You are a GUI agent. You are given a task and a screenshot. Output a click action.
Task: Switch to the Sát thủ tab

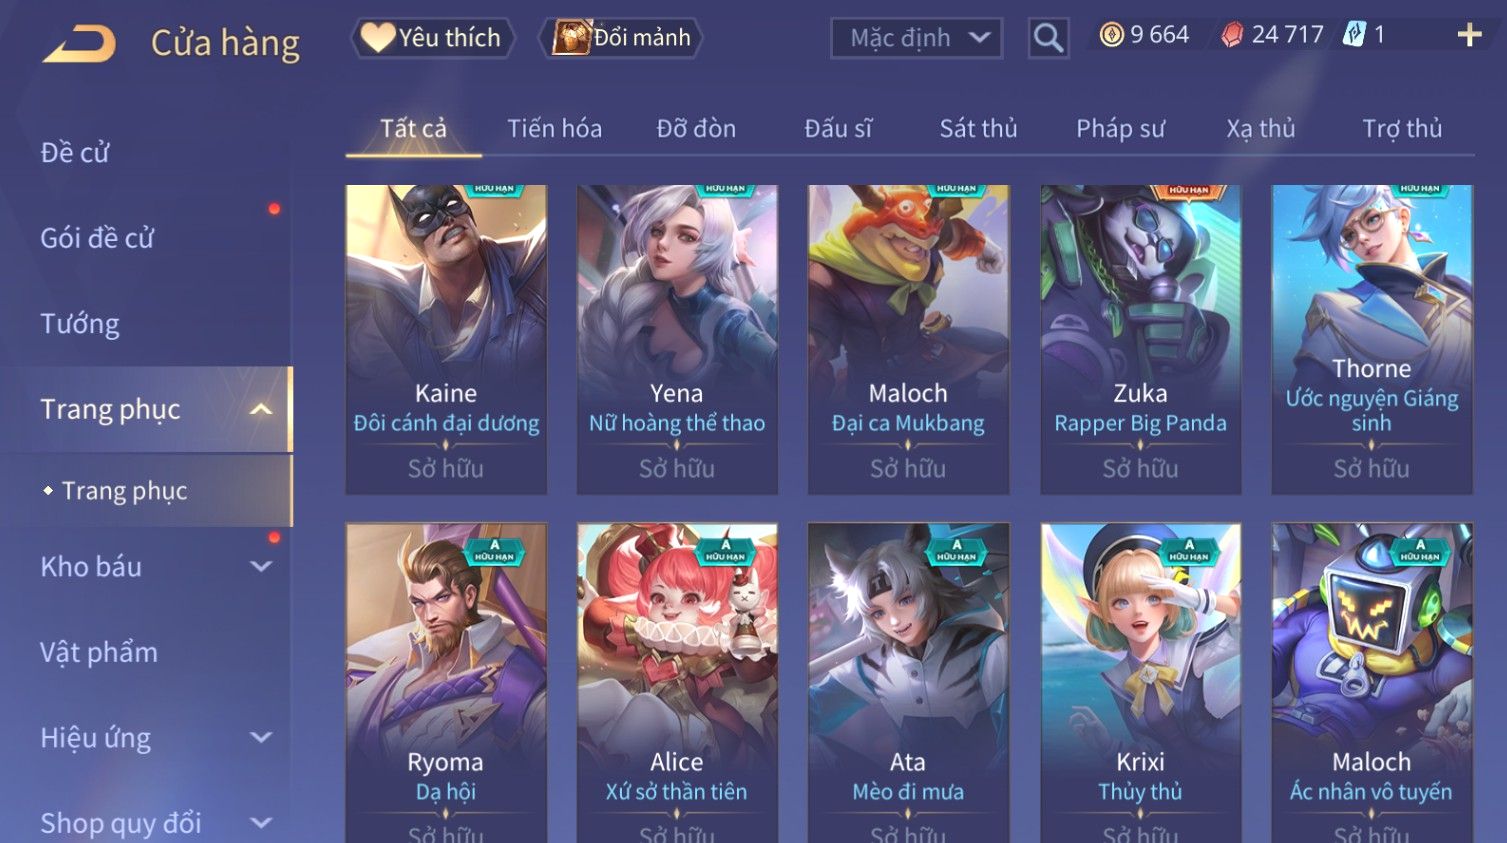point(978,129)
